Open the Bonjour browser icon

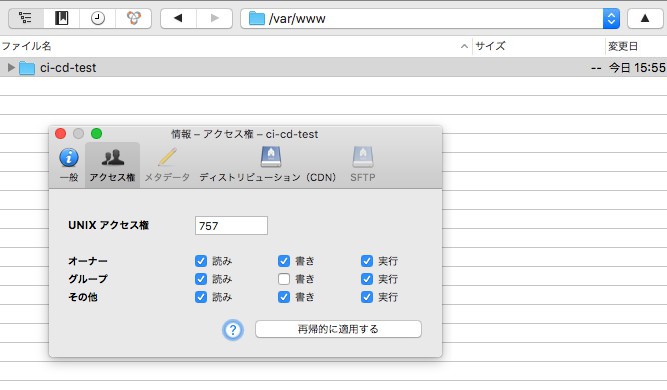(134, 18)
